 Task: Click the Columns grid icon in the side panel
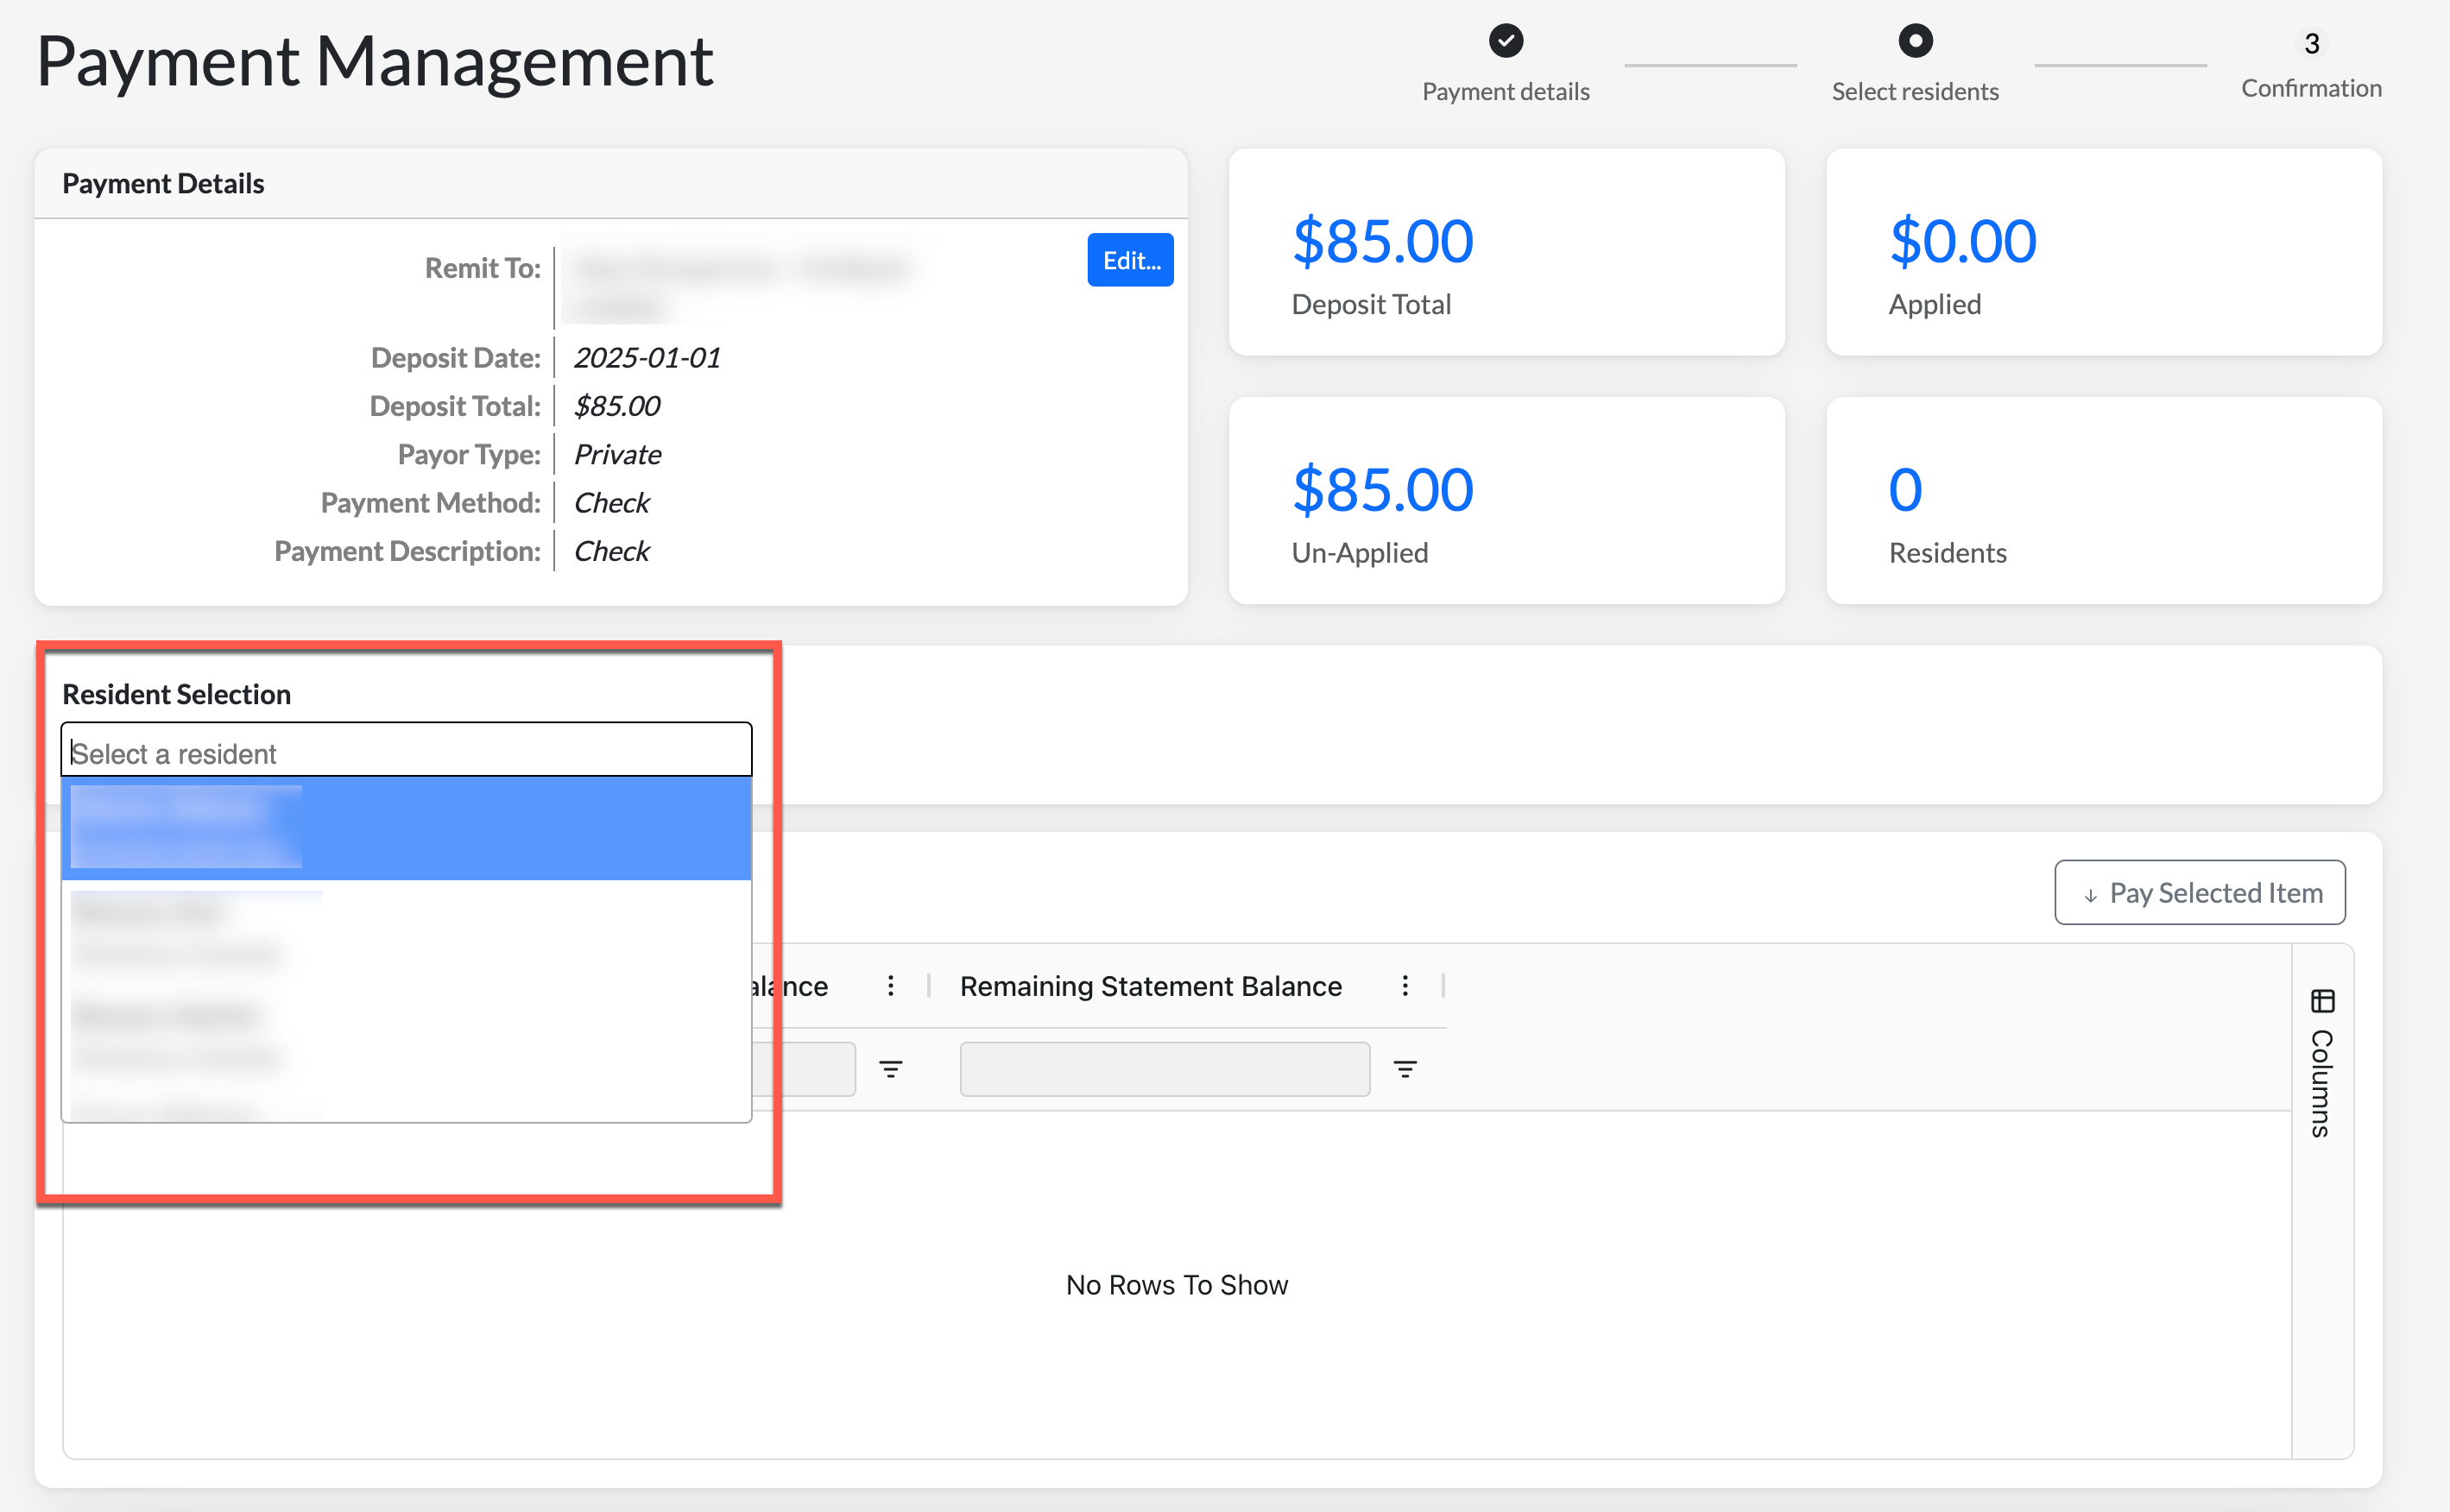[2321, 1001]
